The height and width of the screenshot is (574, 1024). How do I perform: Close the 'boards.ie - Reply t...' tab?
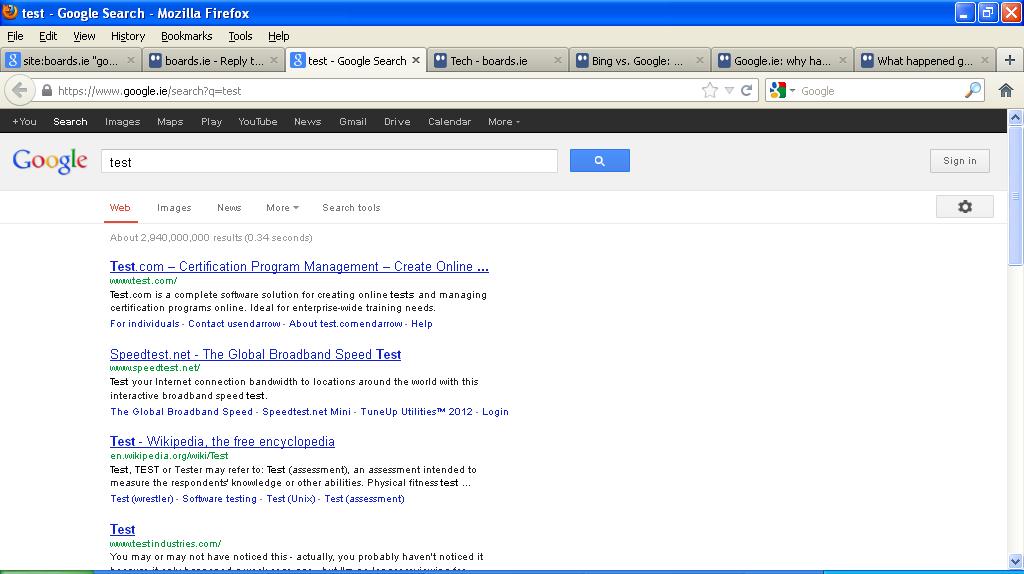pyautogui.click(x=274, y=60)
